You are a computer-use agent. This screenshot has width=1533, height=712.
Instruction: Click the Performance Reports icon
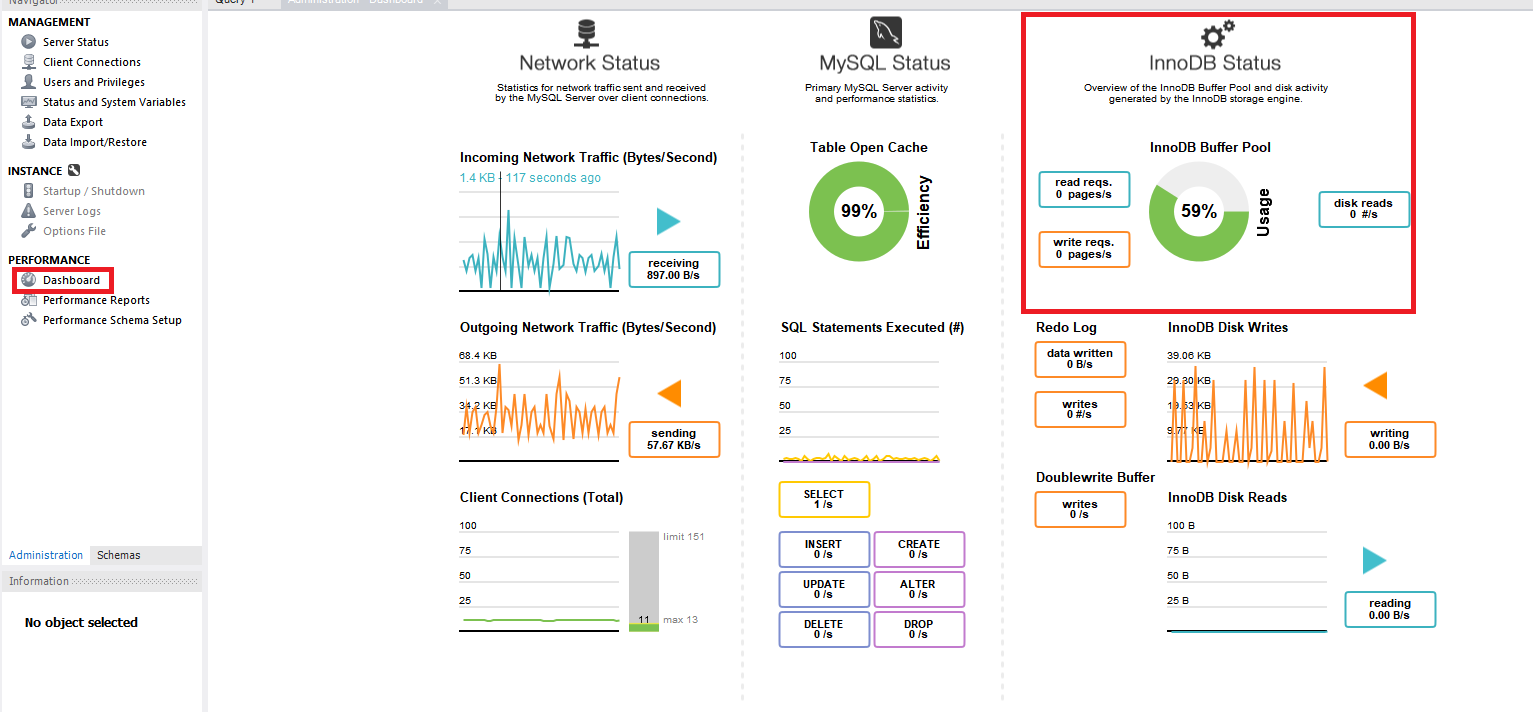click(x=29, y=300)
